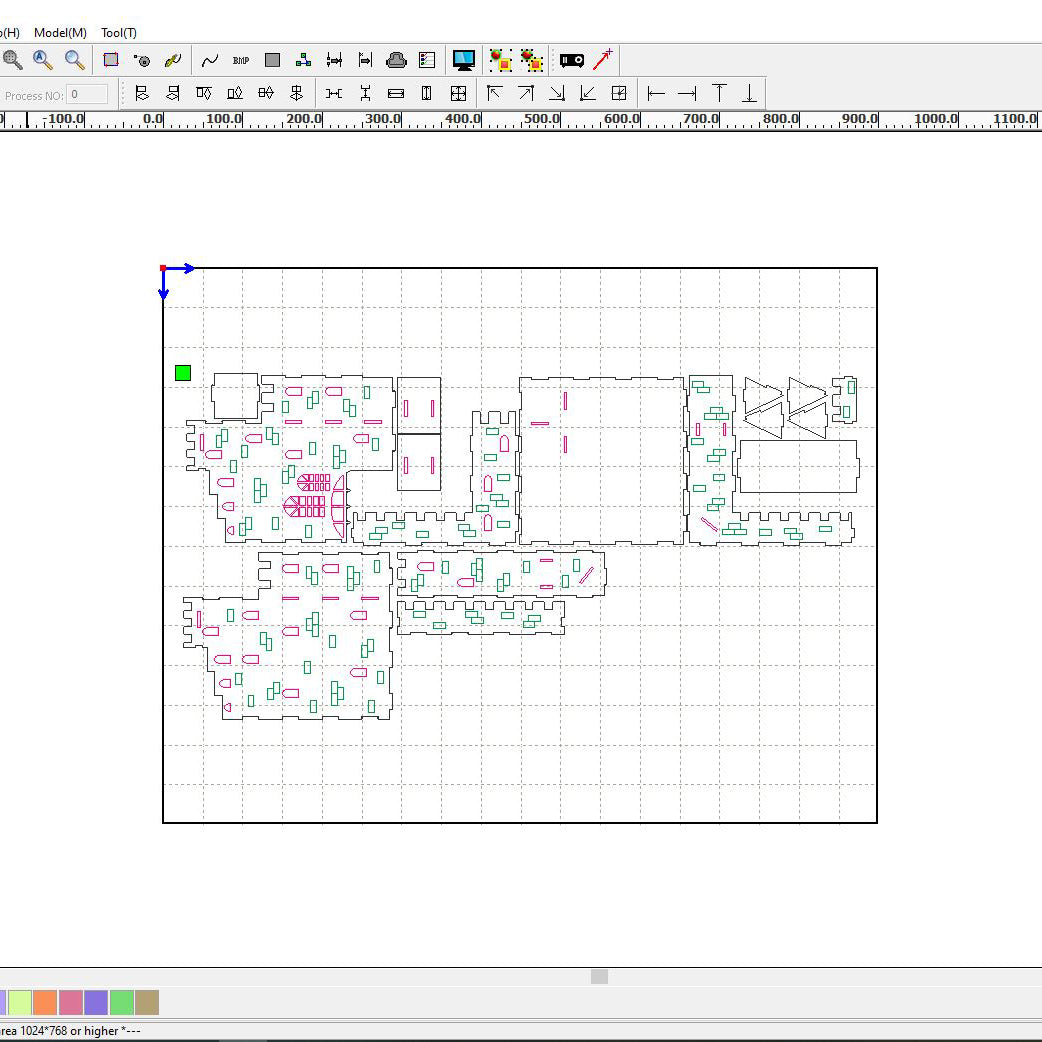Click the center-in-table alignment icon

point(458,93)
